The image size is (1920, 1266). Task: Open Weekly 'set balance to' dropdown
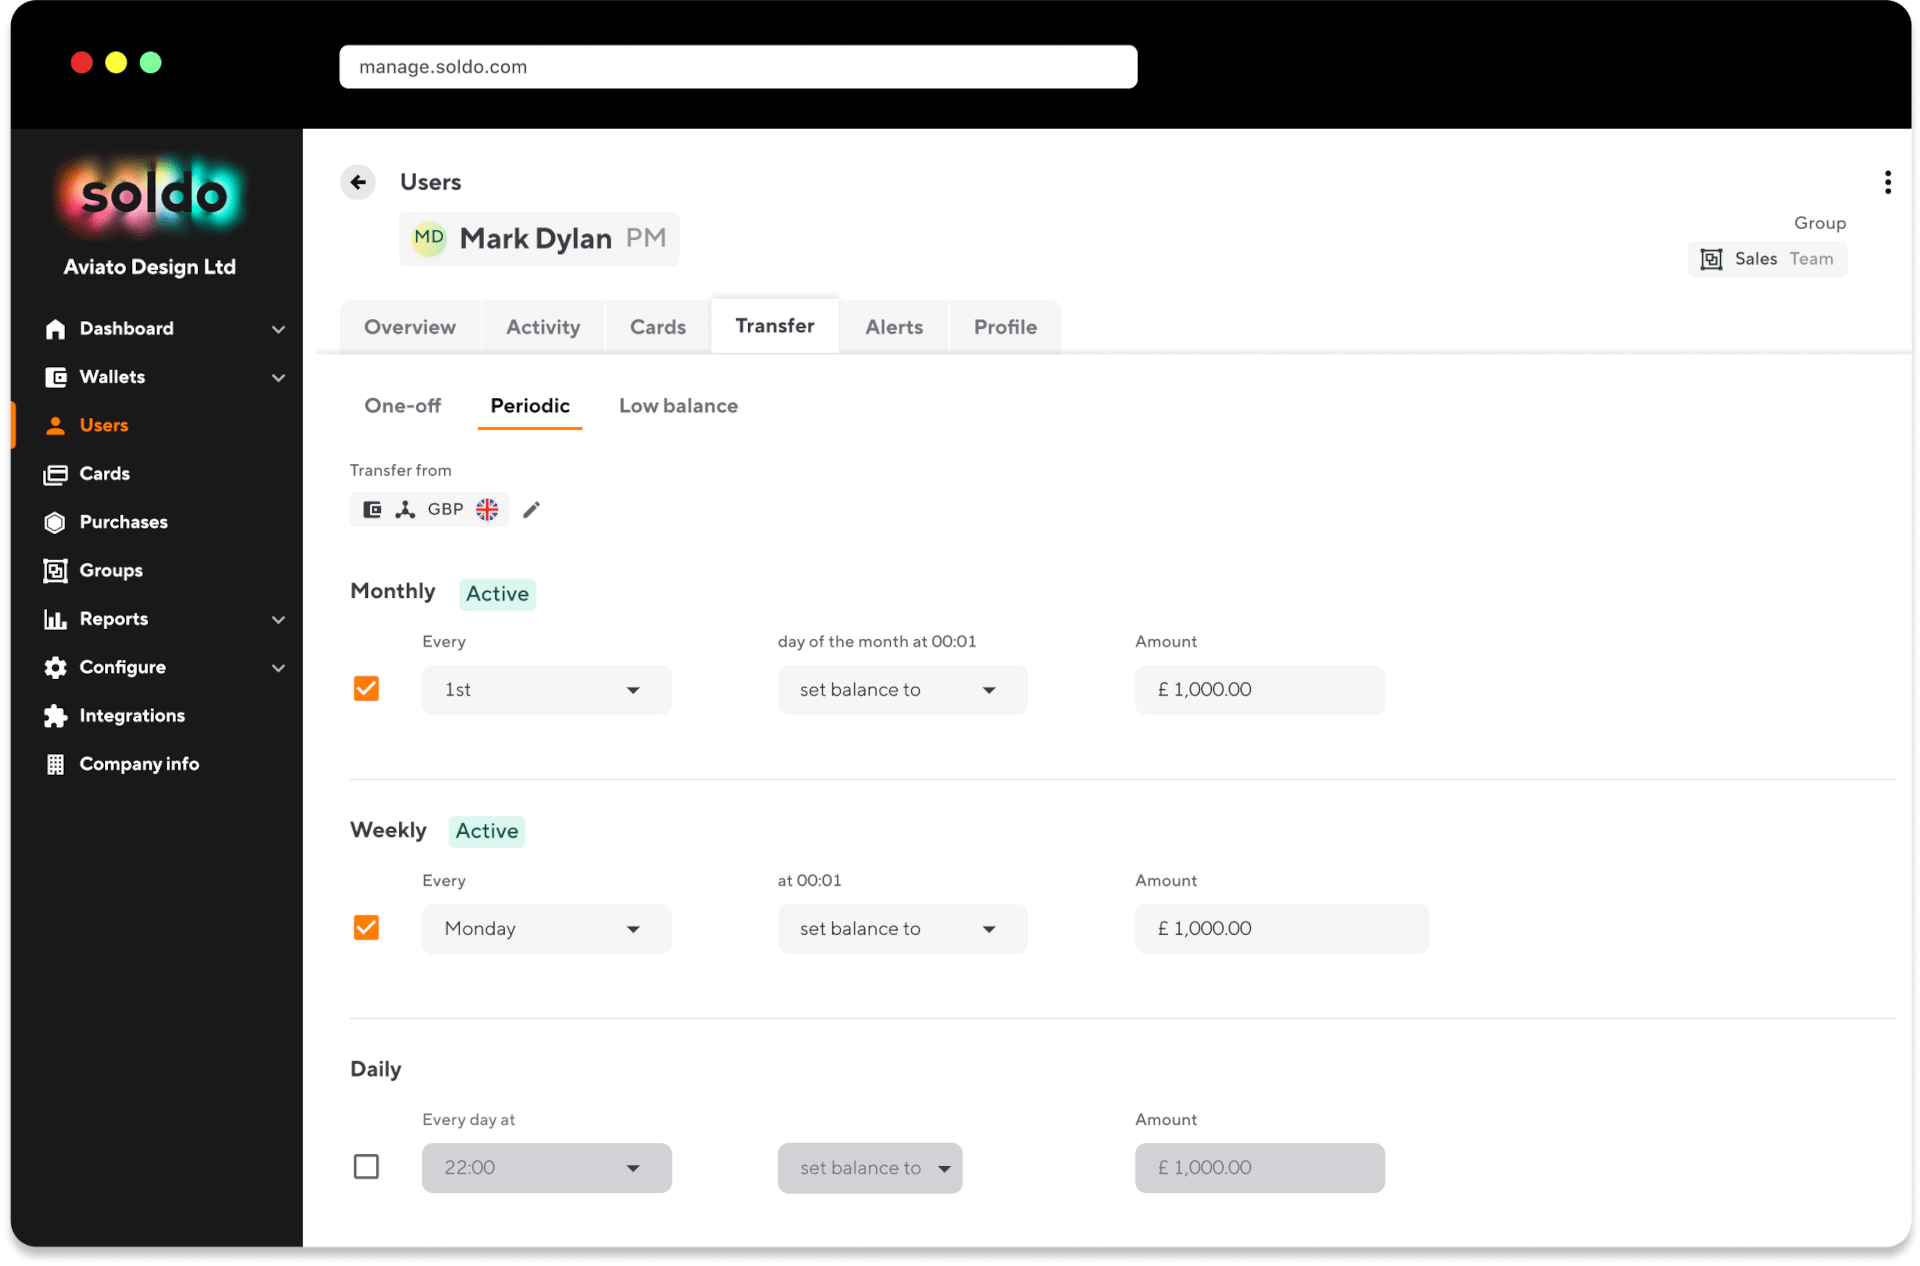tap(902, 929)
